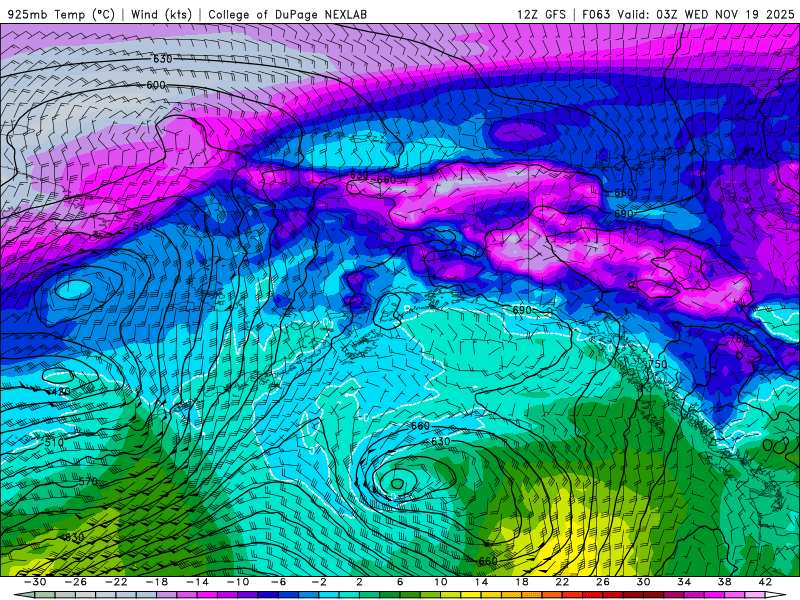Select the -26 colorbar scale label
The image size is (800, 600).
(76, 582)
